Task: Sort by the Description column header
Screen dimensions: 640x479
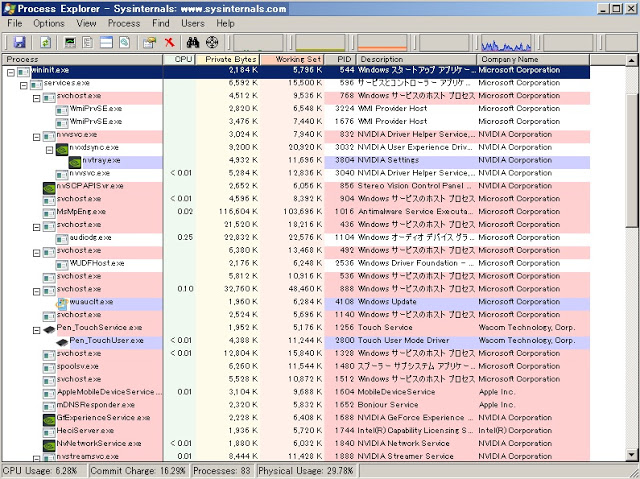Action: click(416, 60)
